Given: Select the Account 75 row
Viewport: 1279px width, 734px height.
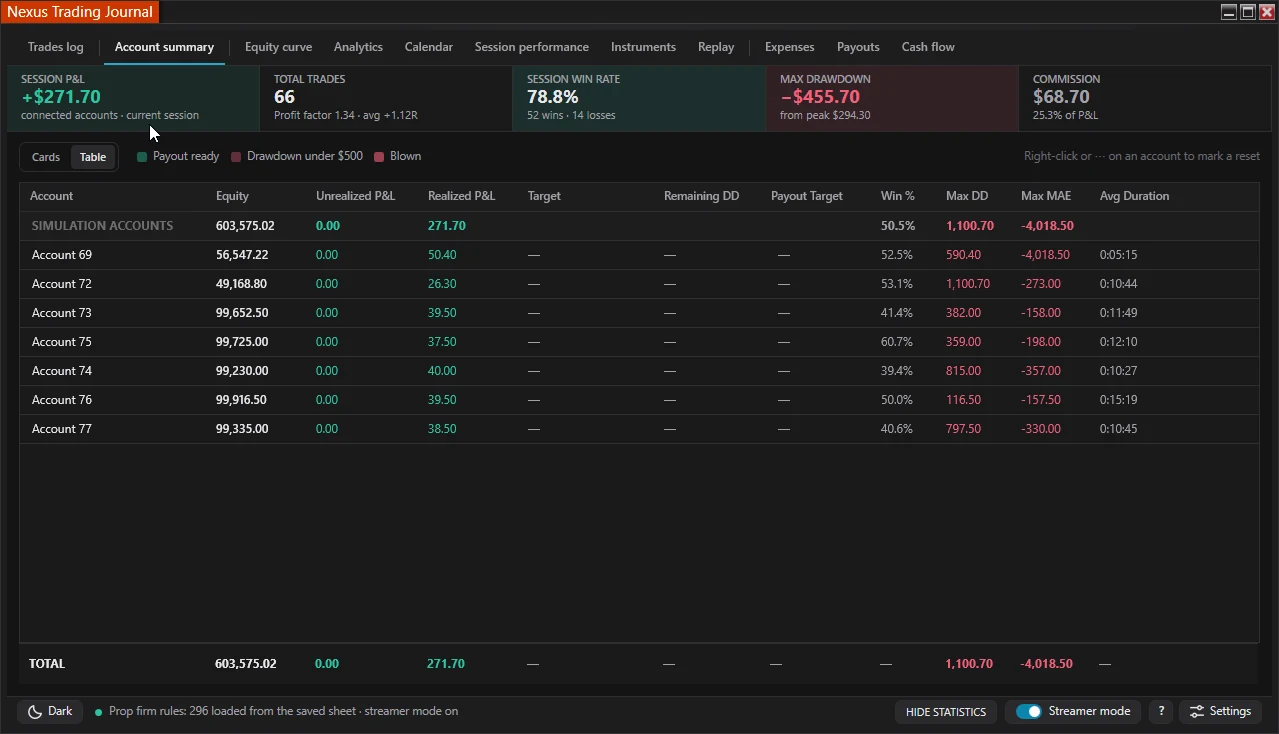Looking at the screenshot, I should tap(639, 342).
